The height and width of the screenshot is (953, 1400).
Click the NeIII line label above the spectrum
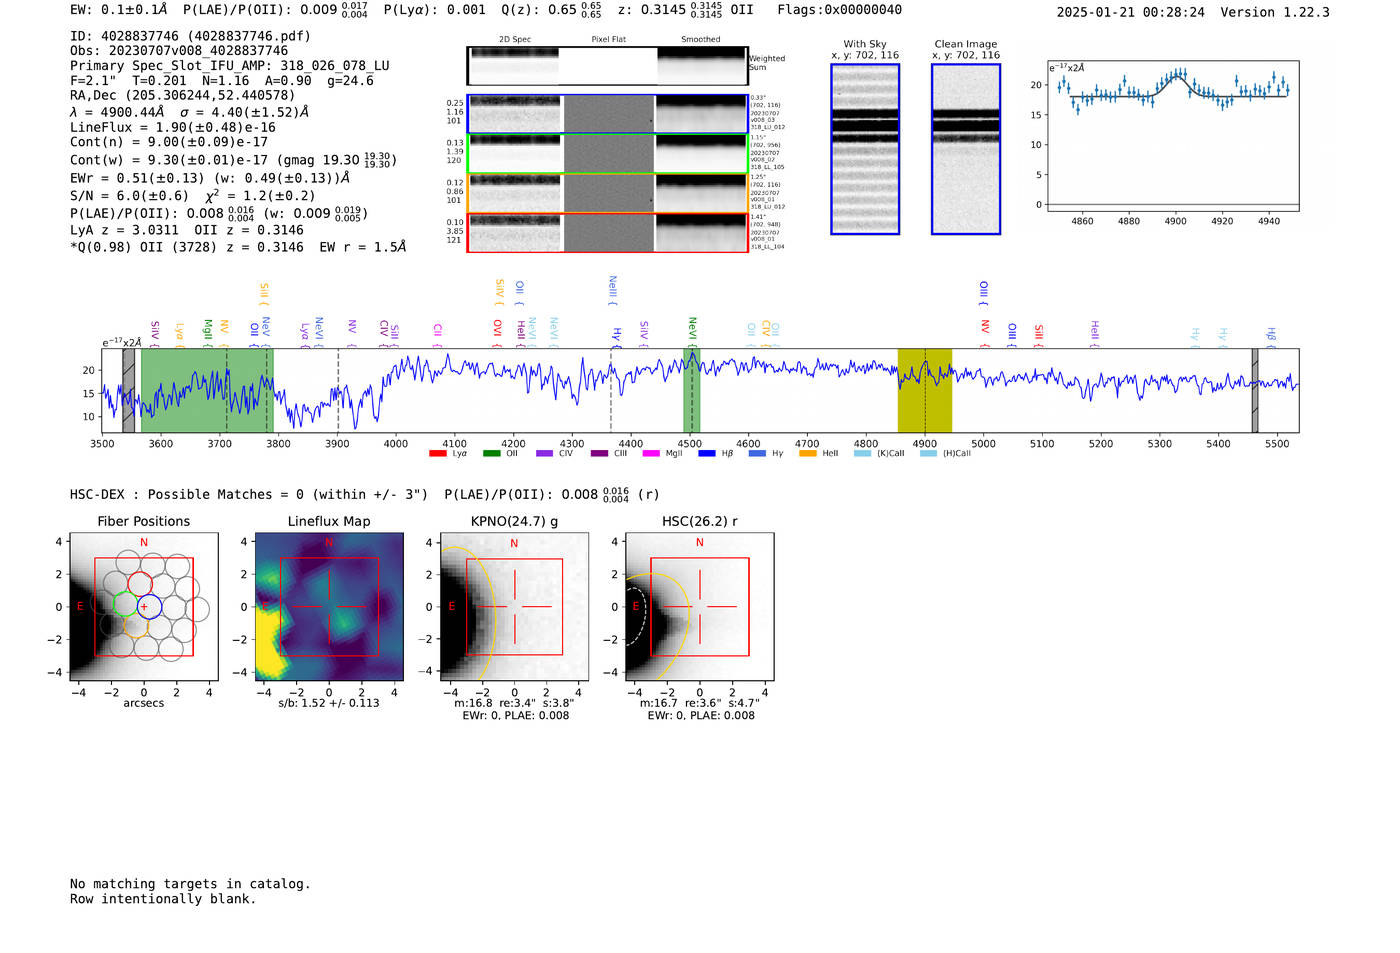pyautogui.click(x=613, y=290)
